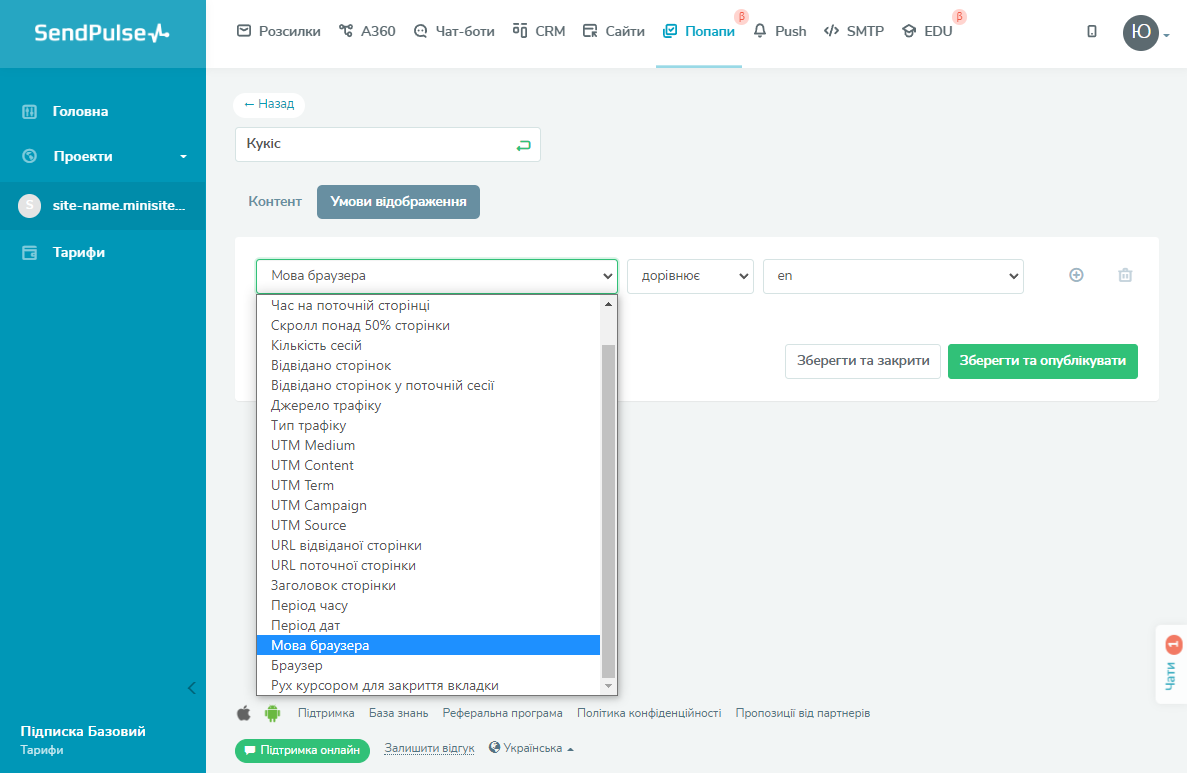Confirm popup name with green enter icon
This screenshot has height=773, width=1187.
tap(523, 145)
